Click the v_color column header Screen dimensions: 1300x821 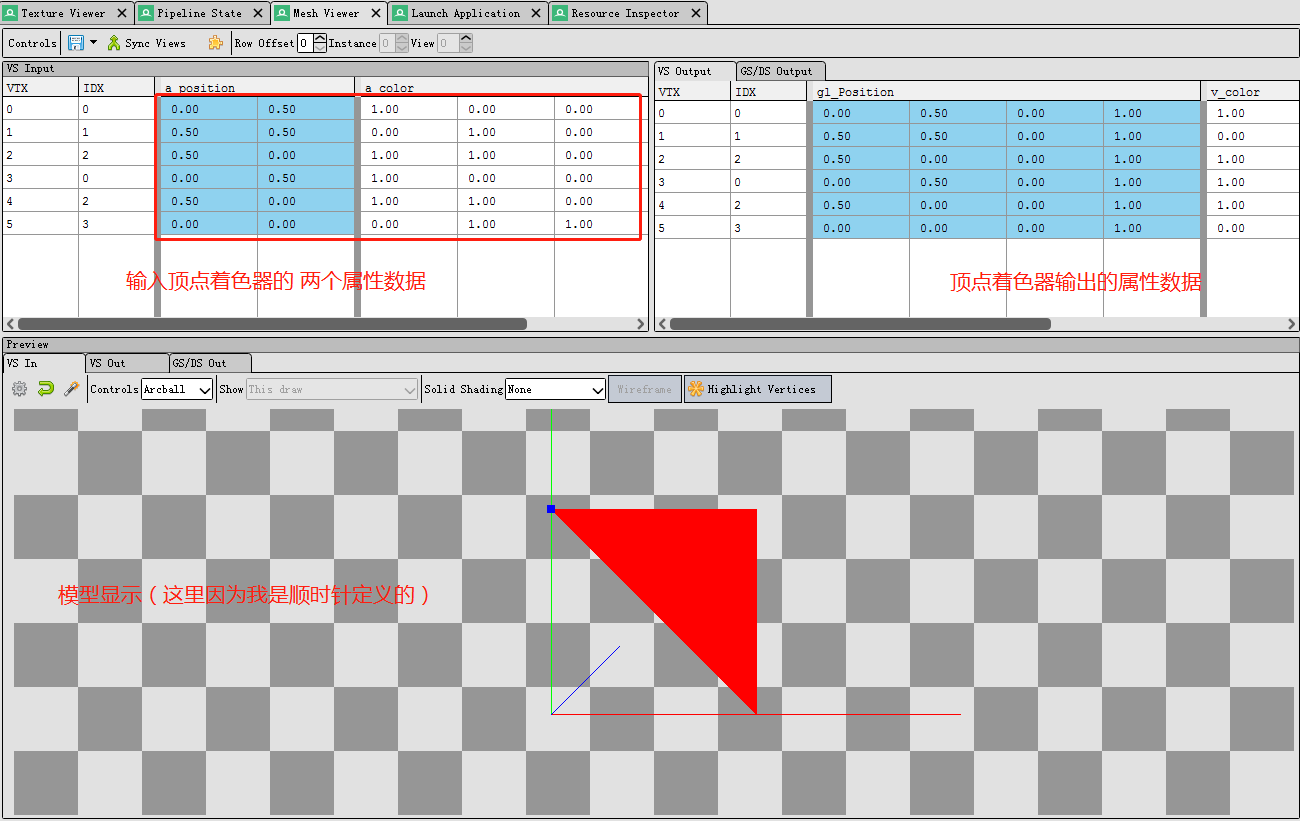click(x=1252, y=92)
